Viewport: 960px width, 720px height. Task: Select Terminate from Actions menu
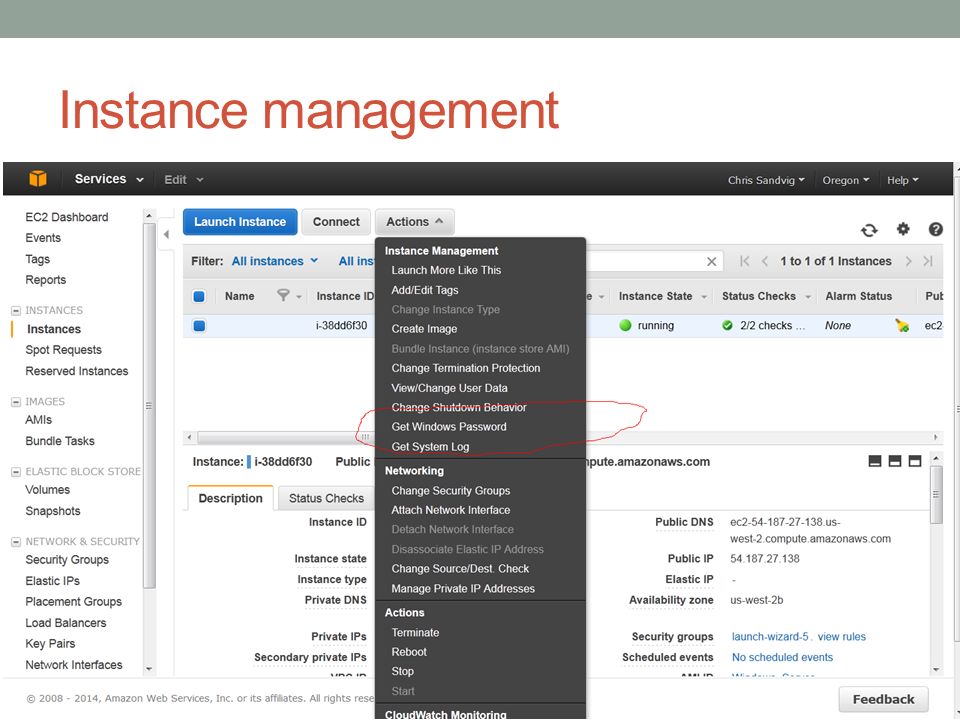click(x=415, y=632)
